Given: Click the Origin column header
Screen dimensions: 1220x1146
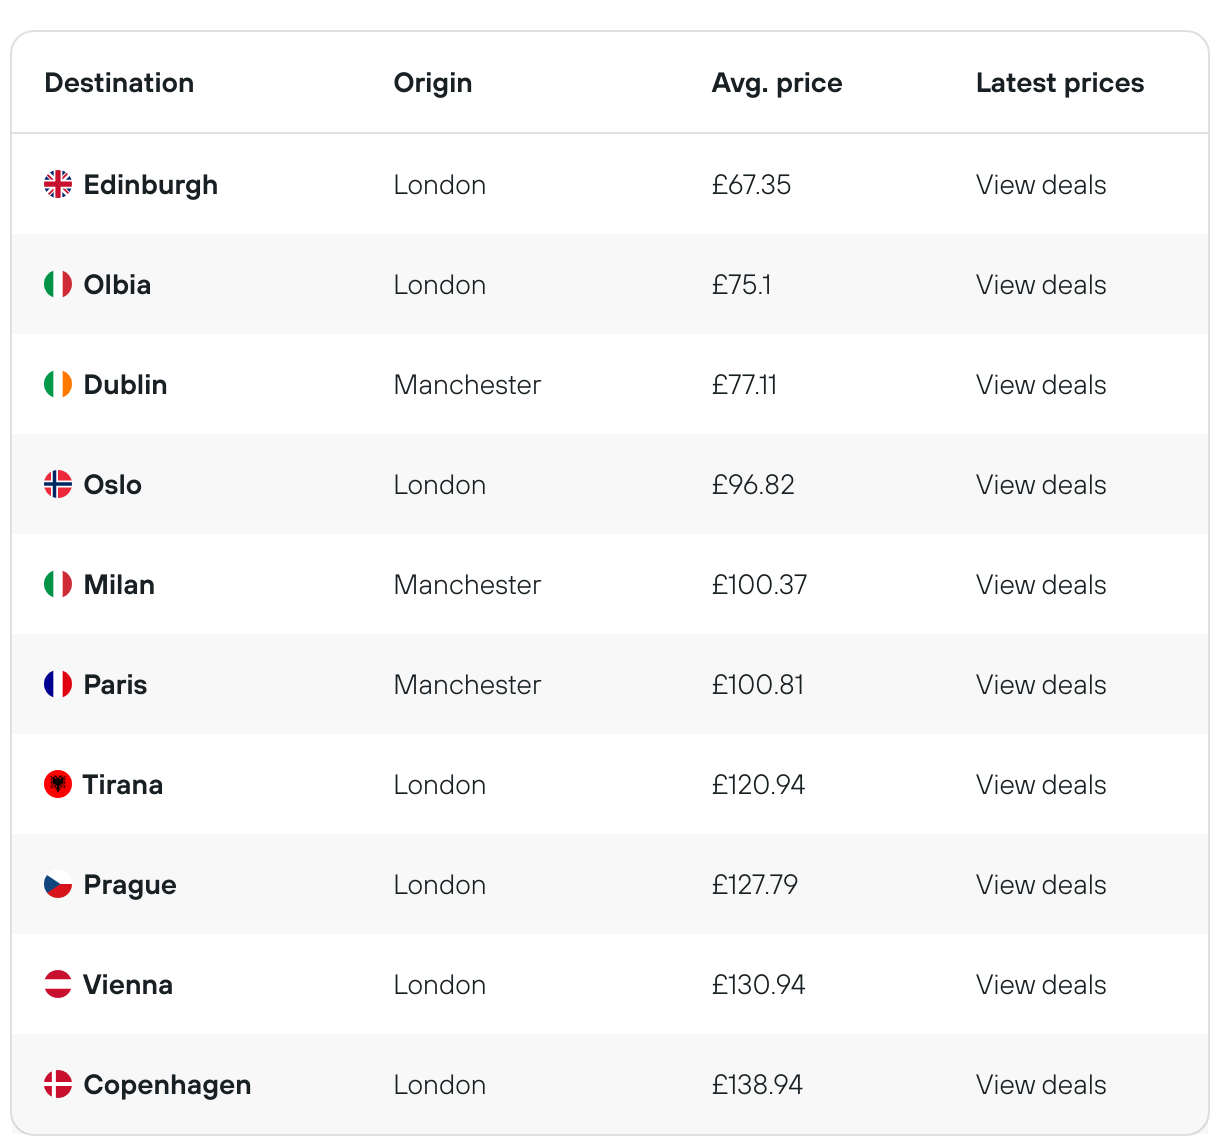Looking at the screenshot, I should [x=433, y=83].
